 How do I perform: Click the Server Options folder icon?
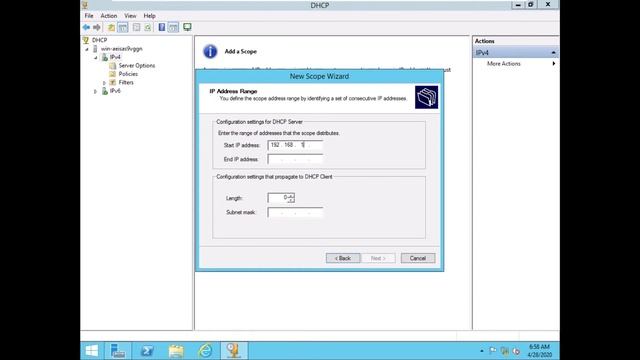click(113, 65)
